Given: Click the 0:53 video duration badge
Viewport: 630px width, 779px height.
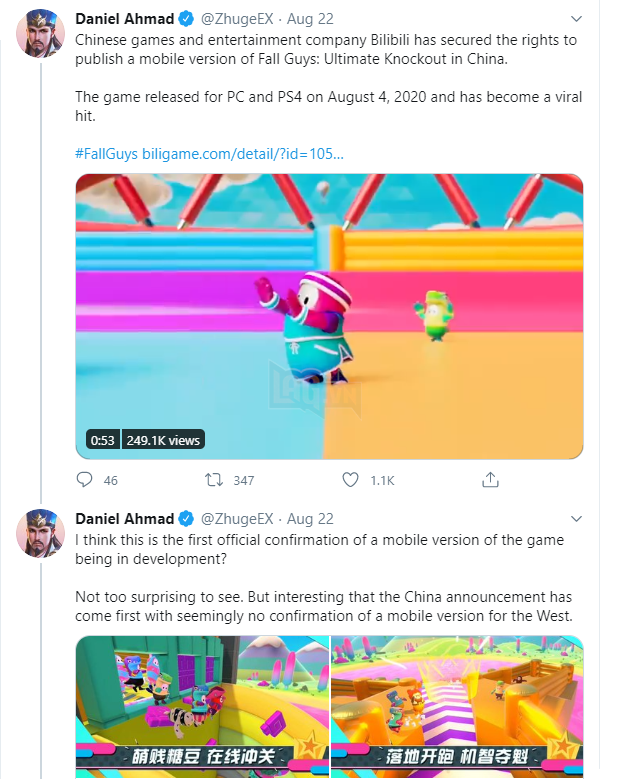Looking at the screenshot, I should coord(102,440).
